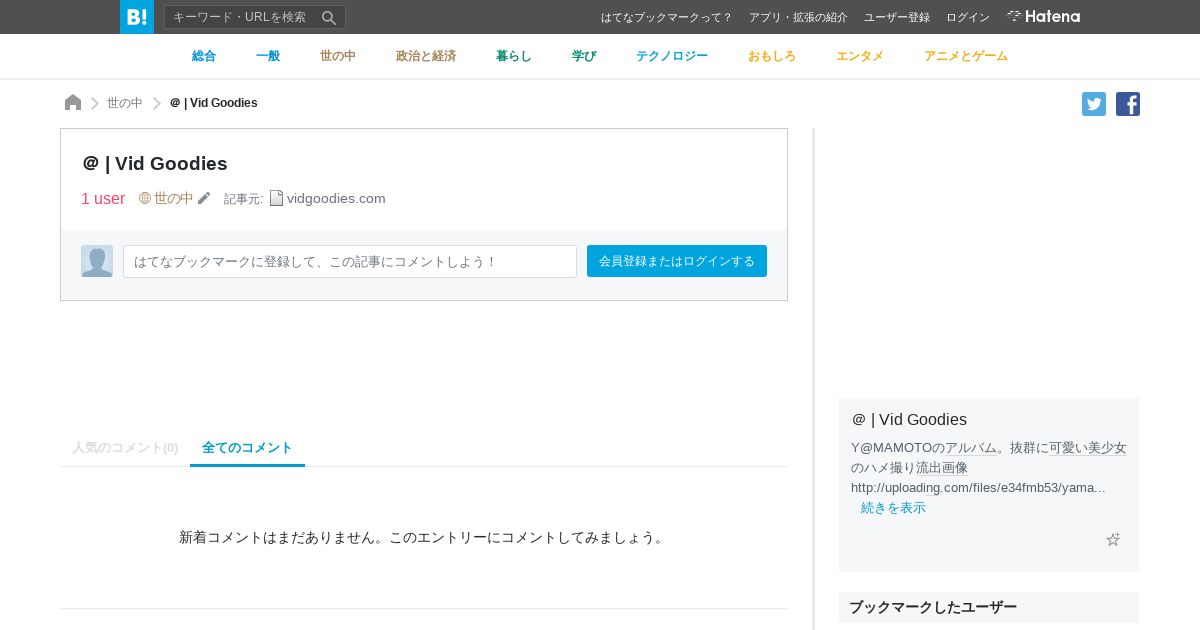Go to home via breadcrumb house icon
The width and height of the screenshot is (1200, 630).
click(x=73, y=102)
